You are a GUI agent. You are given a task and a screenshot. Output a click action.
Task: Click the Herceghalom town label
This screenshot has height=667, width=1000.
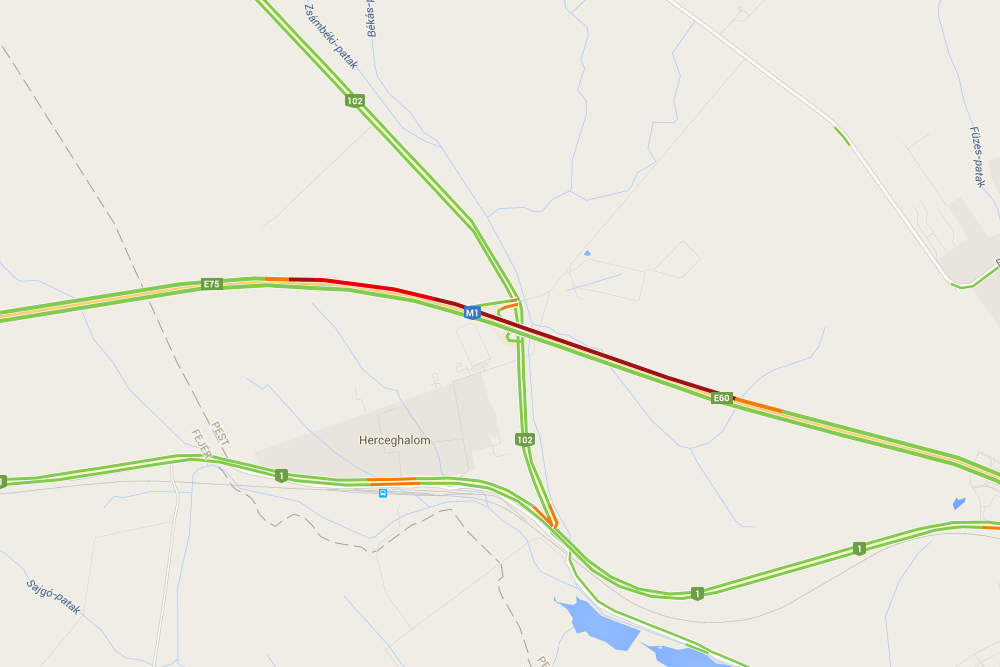pyautogui.click(x=395, y=440)
